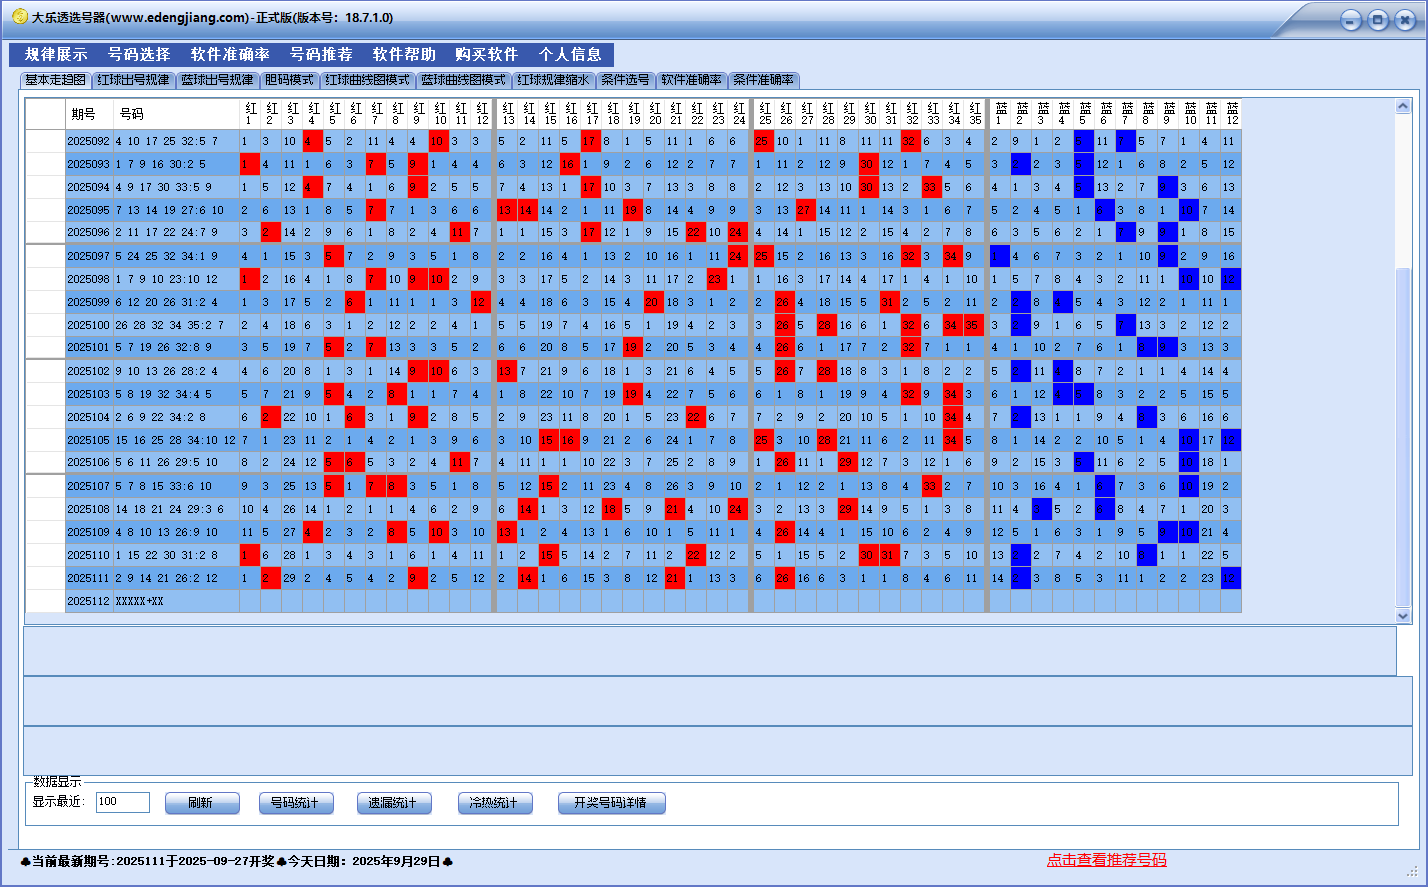The width and height of the screenshot is (1428, 887).
Task: Switch to the 红球出号规律 tab
Action: coord(133,80)
